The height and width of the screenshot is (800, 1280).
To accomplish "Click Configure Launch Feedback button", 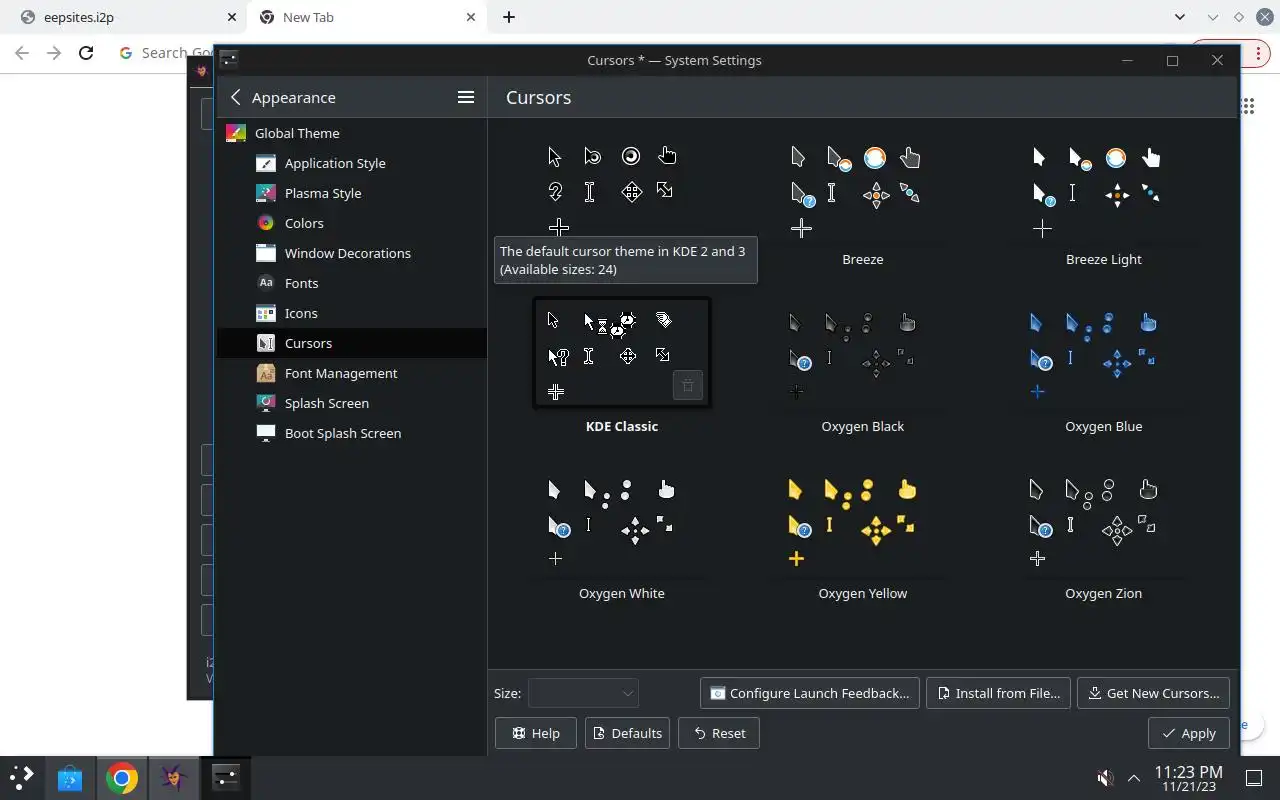I will click(x=810, y=693).
